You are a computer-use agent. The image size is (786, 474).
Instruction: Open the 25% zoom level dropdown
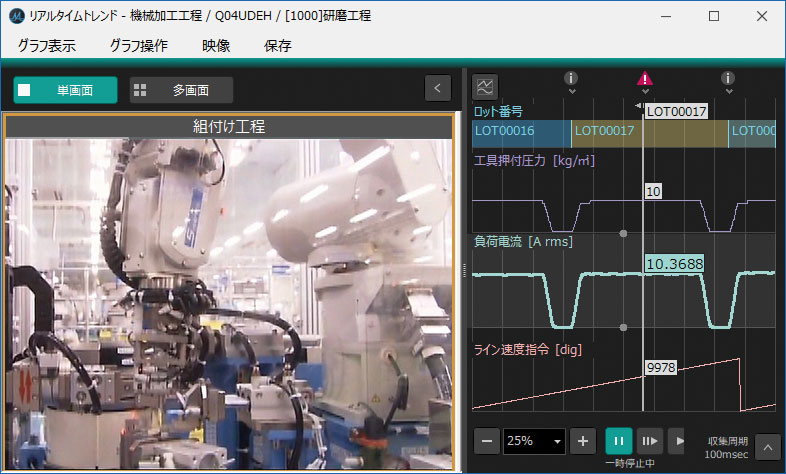[535, 441]
